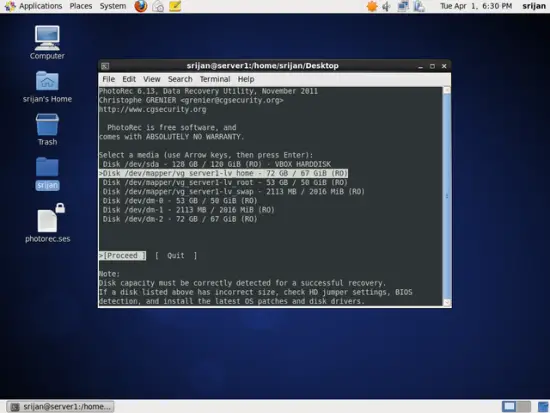Click the terminal scrollbar down arrow

(x=447, y=302)
